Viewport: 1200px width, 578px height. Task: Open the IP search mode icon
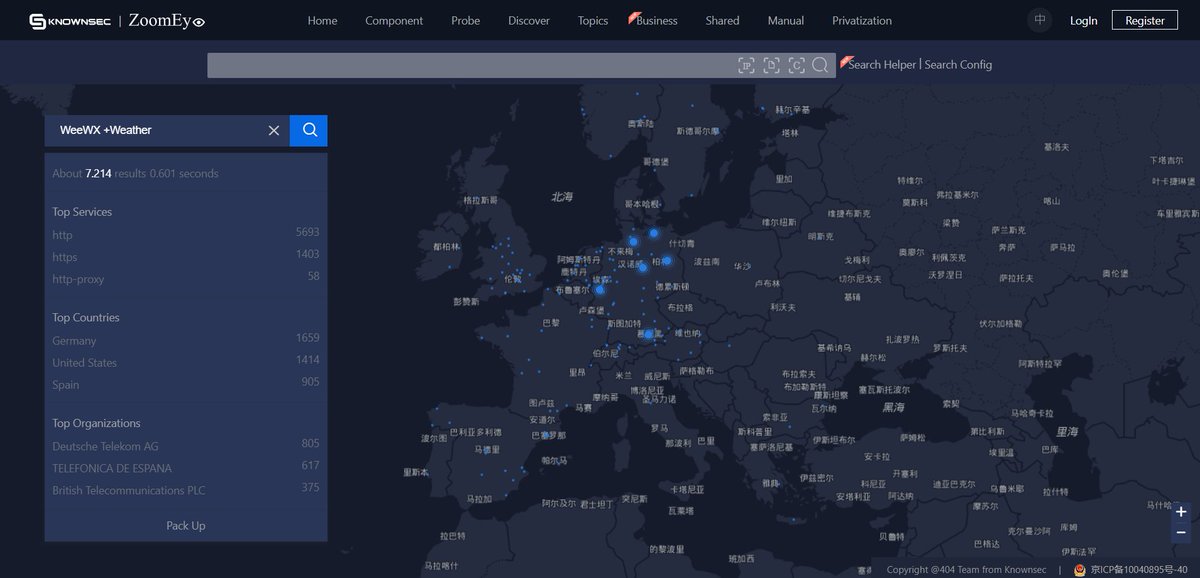pos(746,65)
